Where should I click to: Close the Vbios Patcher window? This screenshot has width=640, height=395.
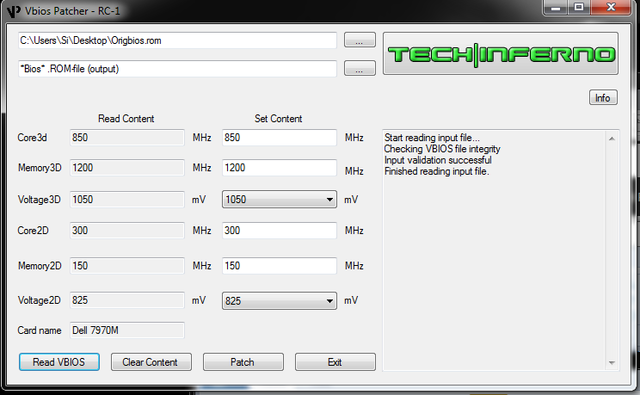[611, 7]
